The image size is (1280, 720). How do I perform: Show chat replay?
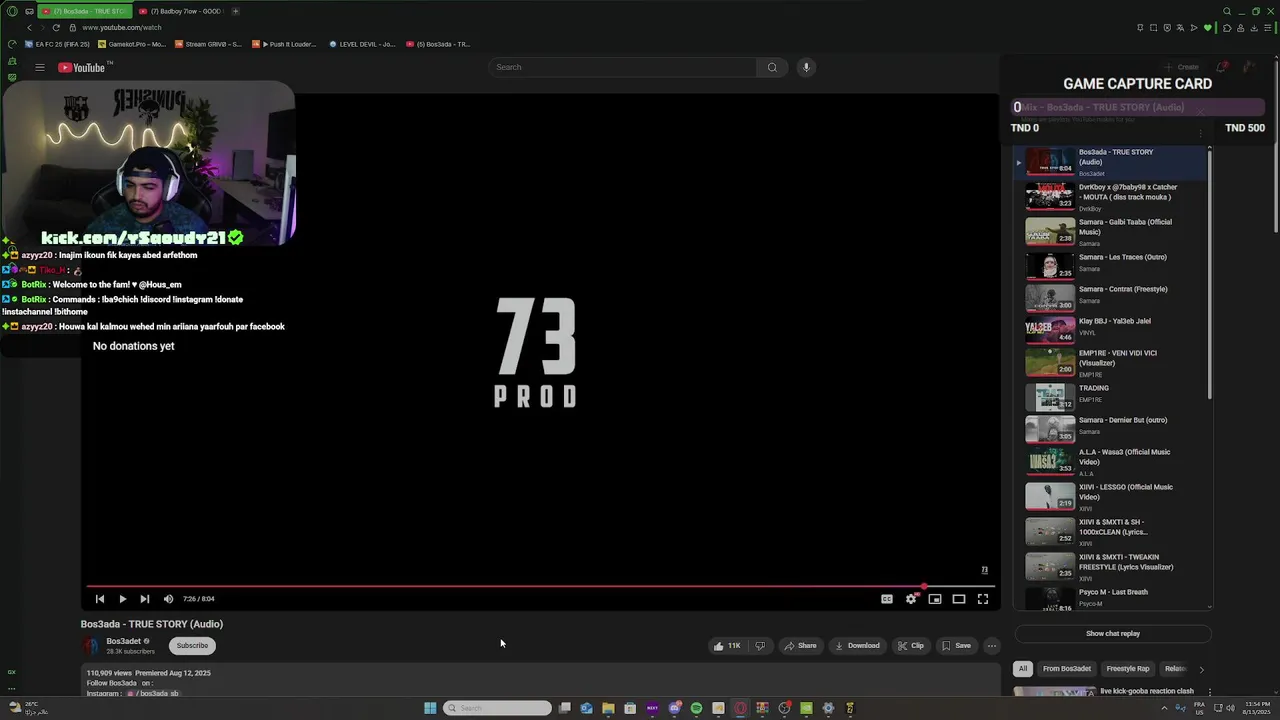[1113, 633]
